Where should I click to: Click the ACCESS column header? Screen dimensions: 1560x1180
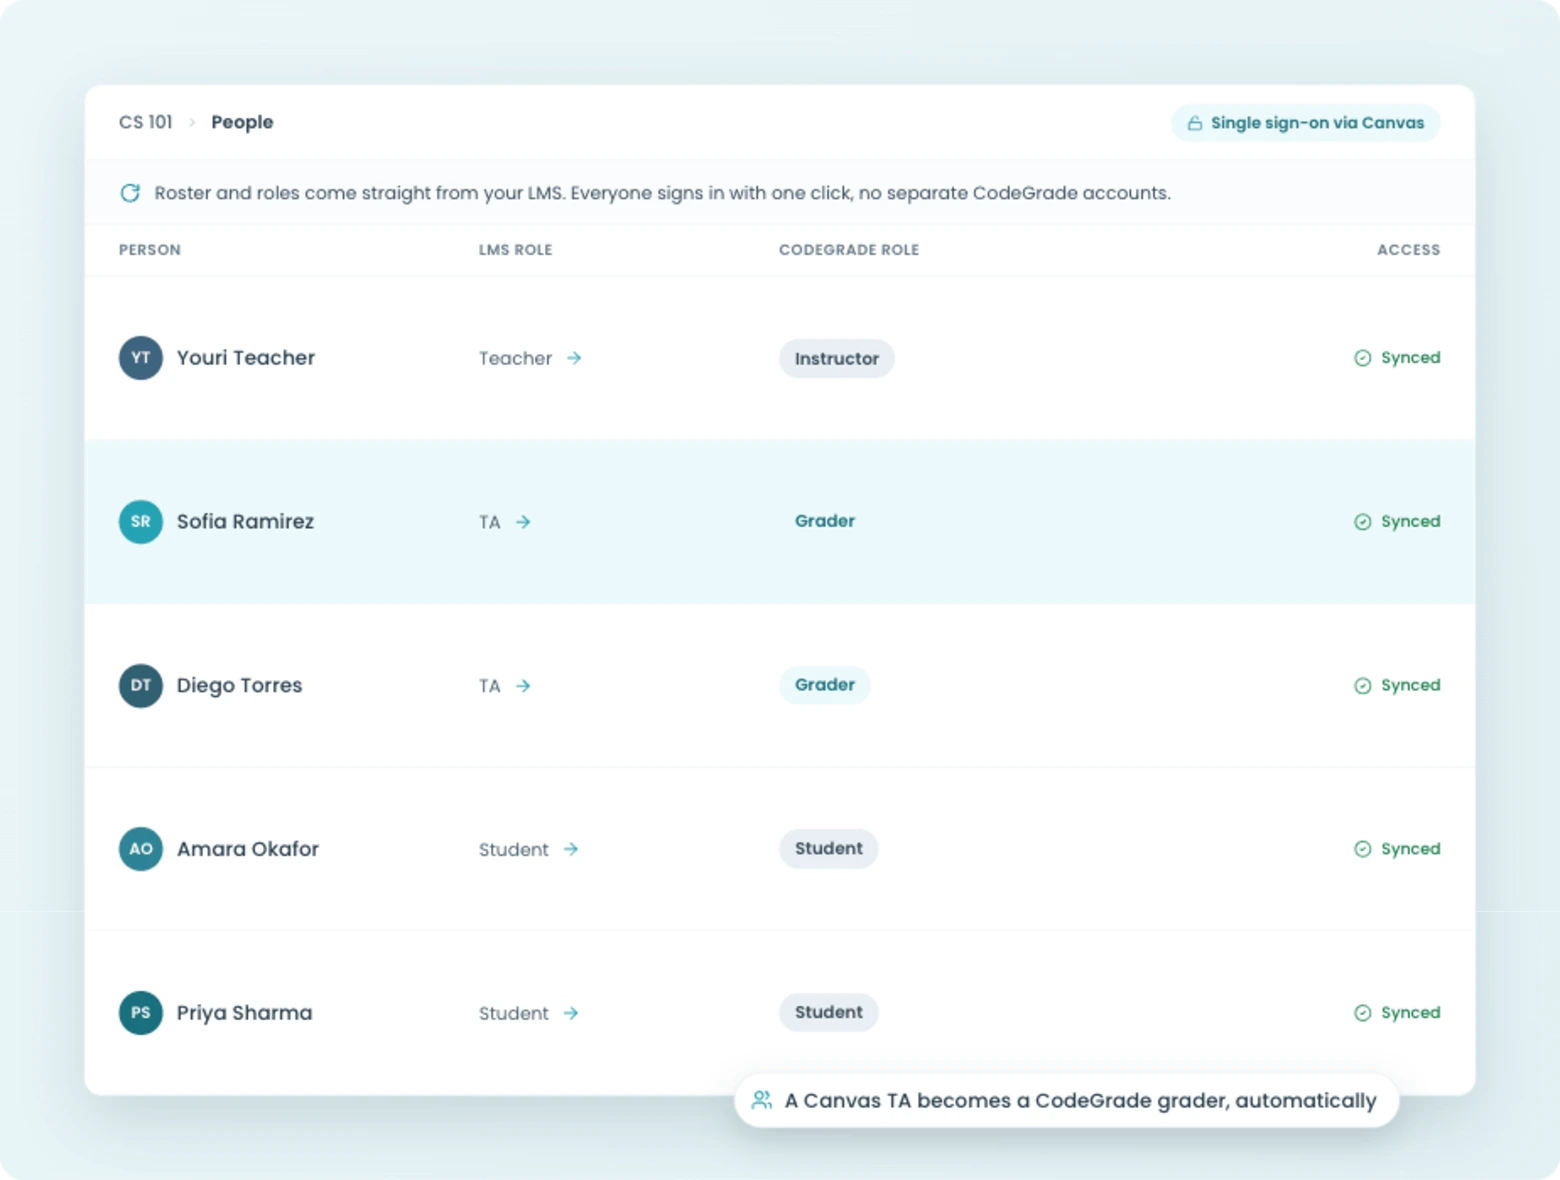pyautogui.click(x=1408, y=250)
